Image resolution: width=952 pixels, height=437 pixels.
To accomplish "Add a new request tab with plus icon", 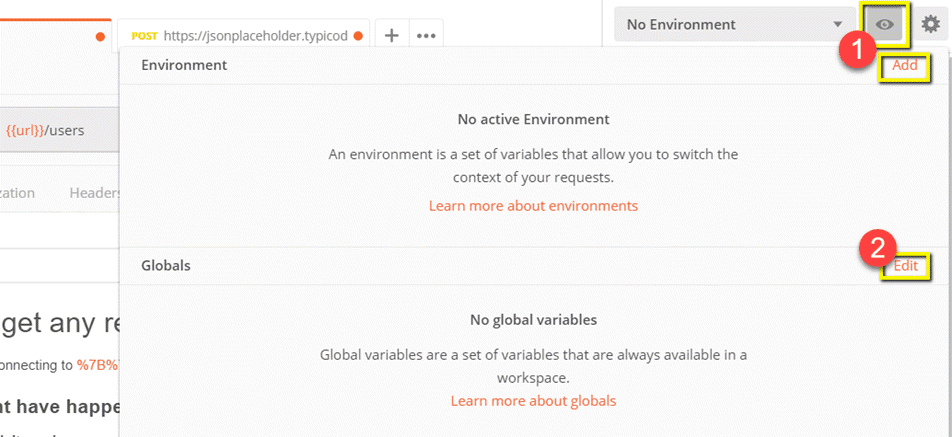I will coord(392,36).
